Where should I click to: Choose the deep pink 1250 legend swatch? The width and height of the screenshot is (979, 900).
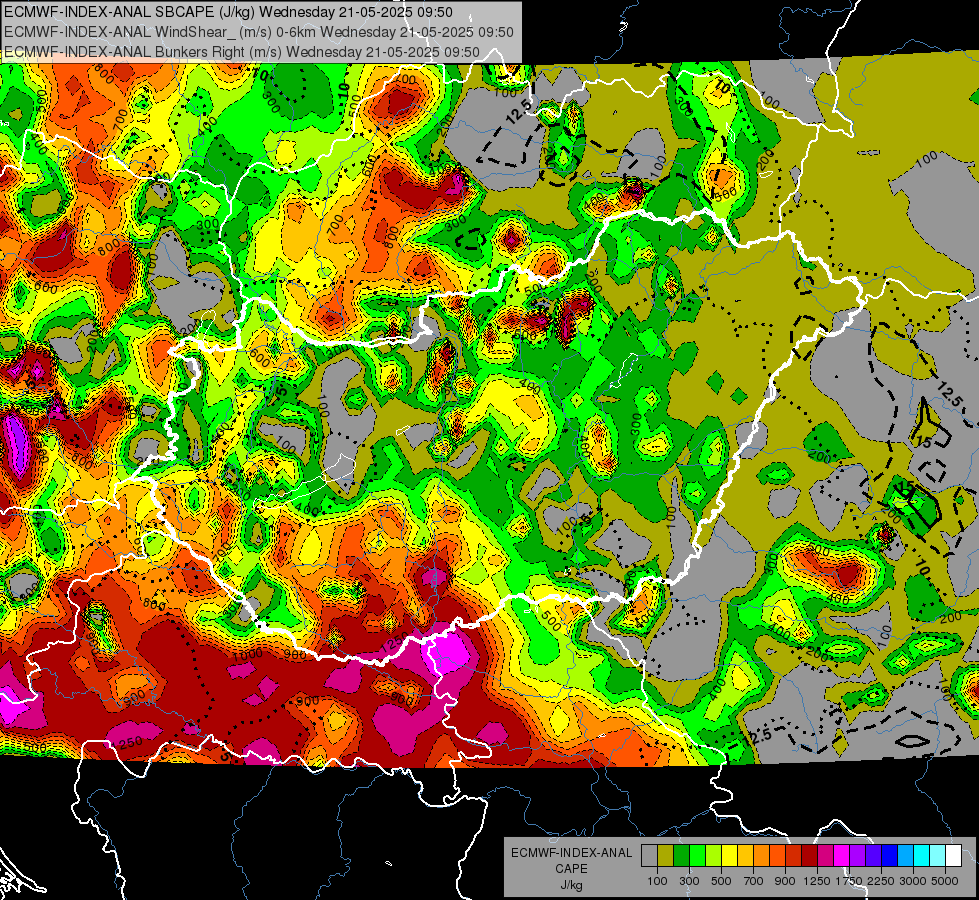(825, 856)
